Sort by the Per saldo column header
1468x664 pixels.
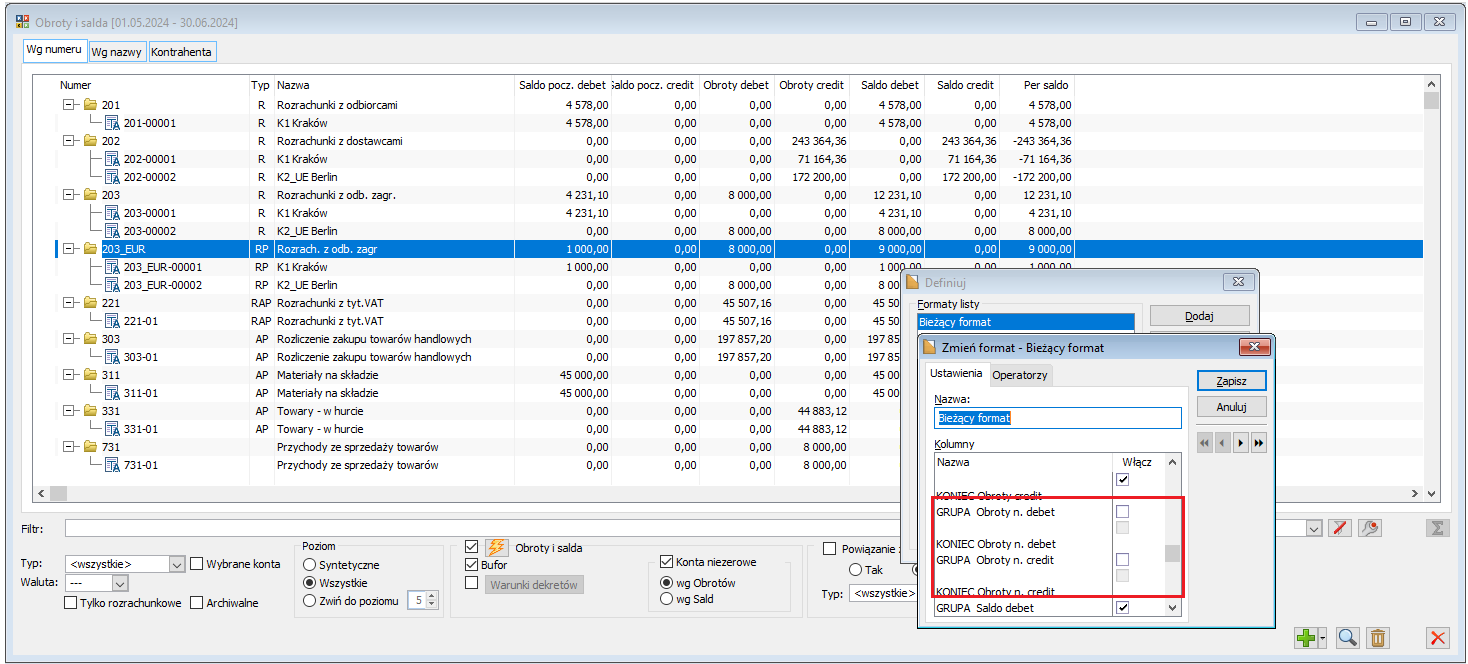(x=1036, y=85)
